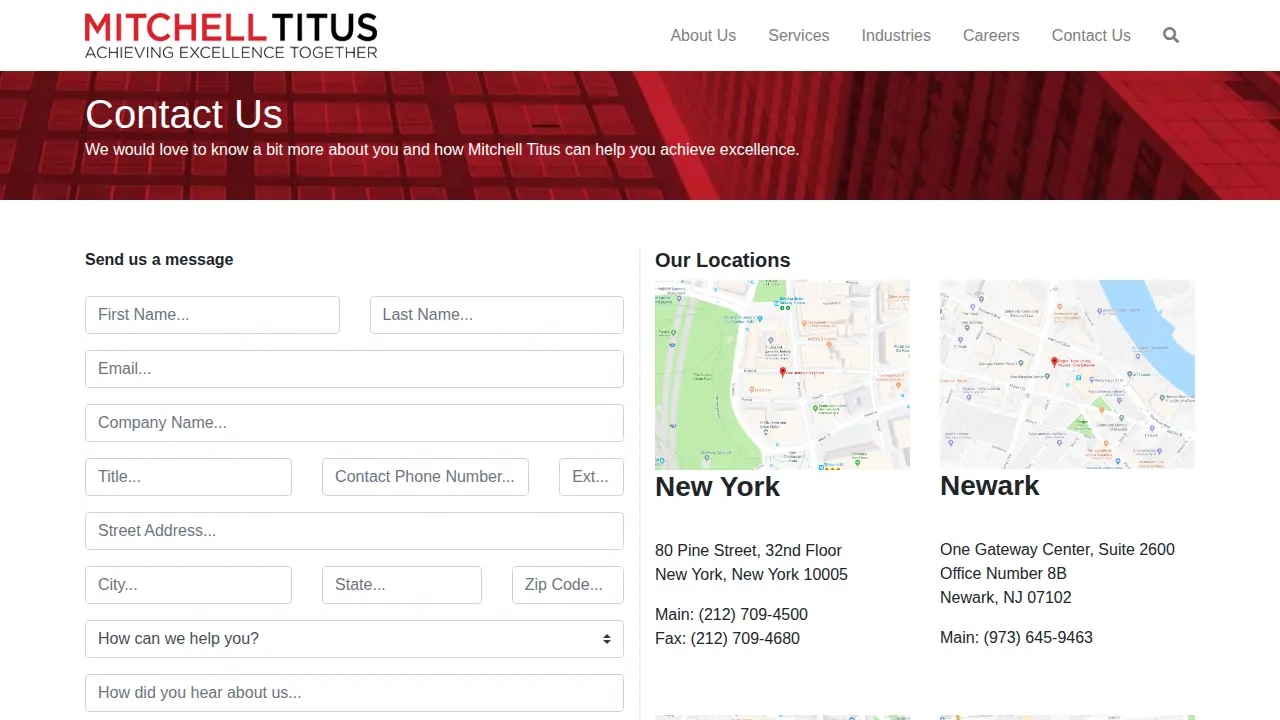Click 'One Gateway Center, Suite 2600' address
The image size is (1280, 720).
[1057, 549]
